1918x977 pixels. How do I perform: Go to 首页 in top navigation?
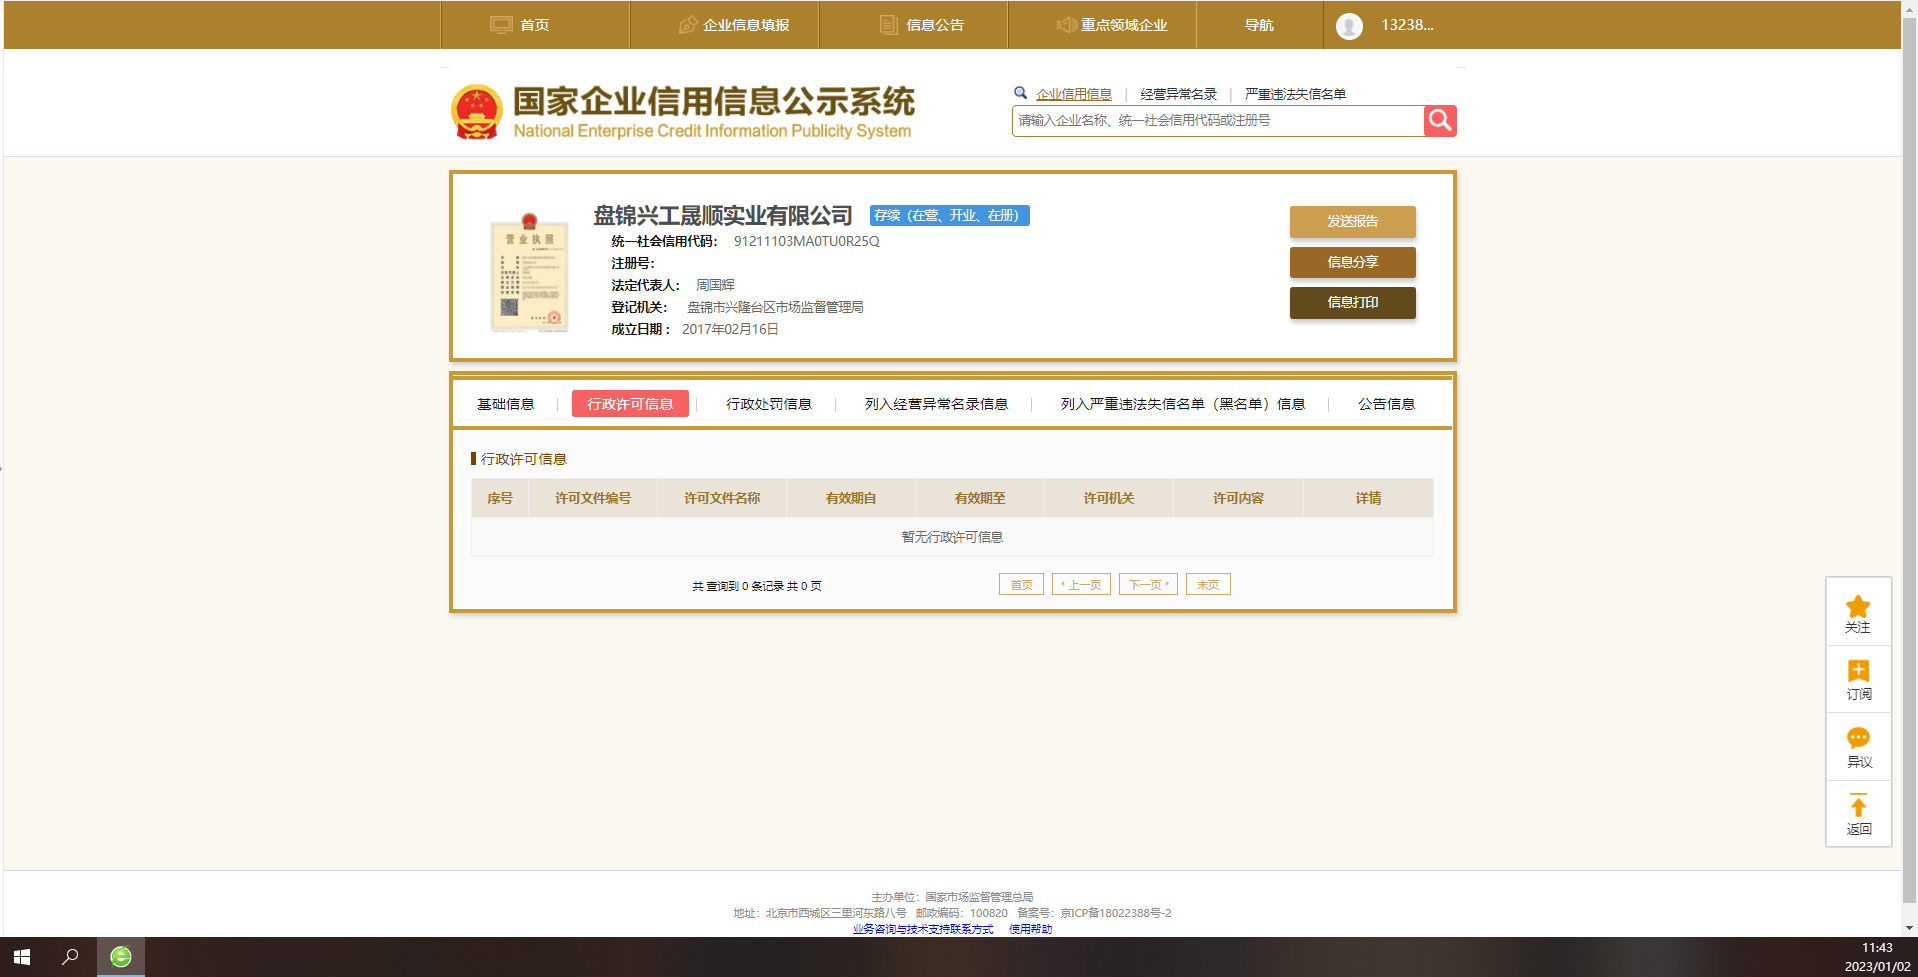pyautogui.click(x=535, y=25)
